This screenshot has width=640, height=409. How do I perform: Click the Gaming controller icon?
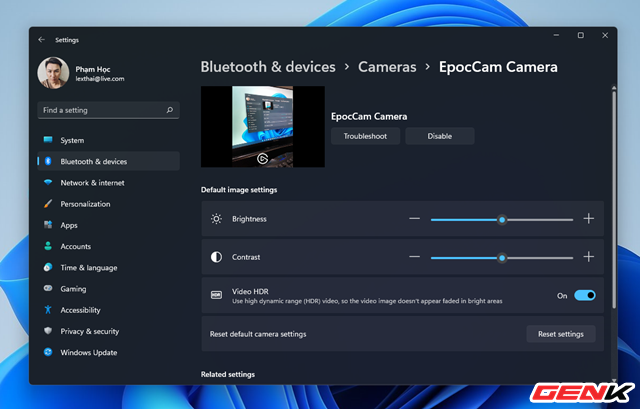tap(48, 289)
